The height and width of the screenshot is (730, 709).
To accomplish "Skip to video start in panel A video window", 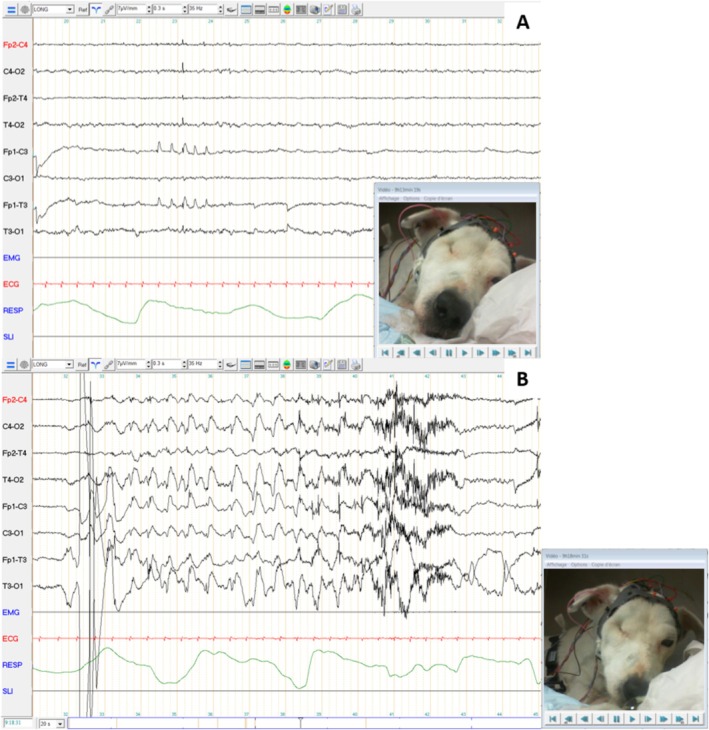I will point(385,352).
